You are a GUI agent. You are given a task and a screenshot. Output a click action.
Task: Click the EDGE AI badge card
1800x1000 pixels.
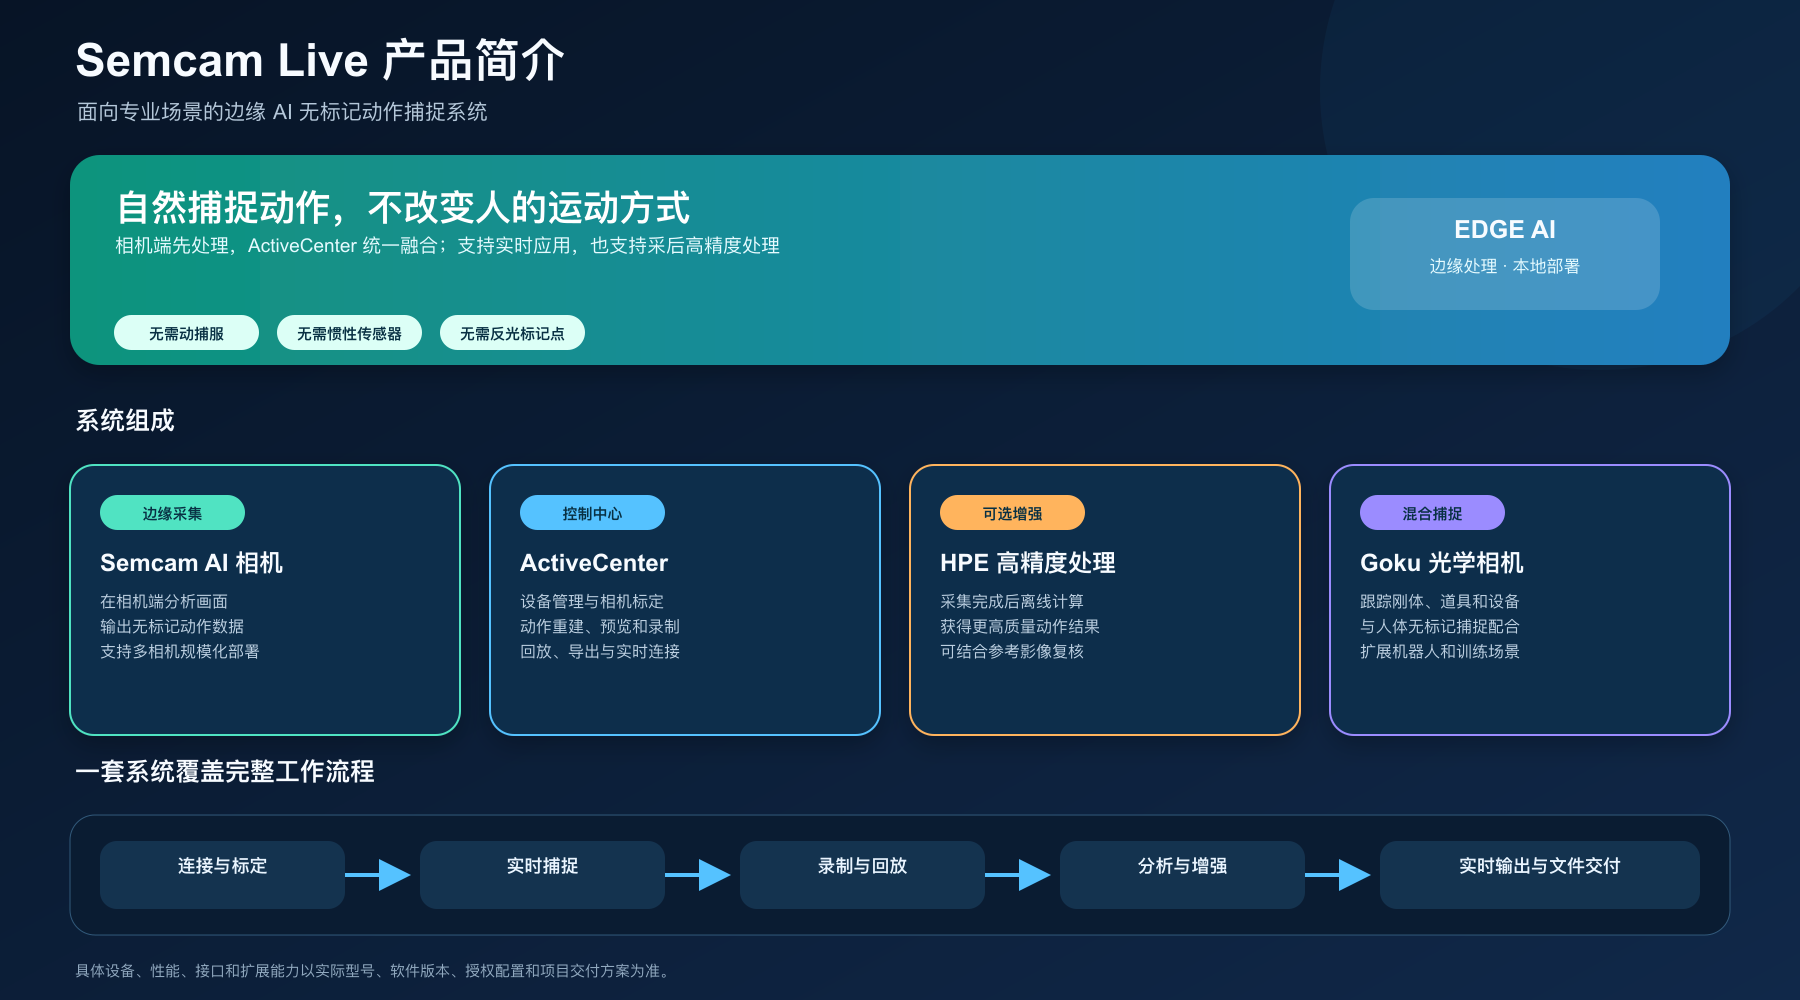[x=1504, y=254]
